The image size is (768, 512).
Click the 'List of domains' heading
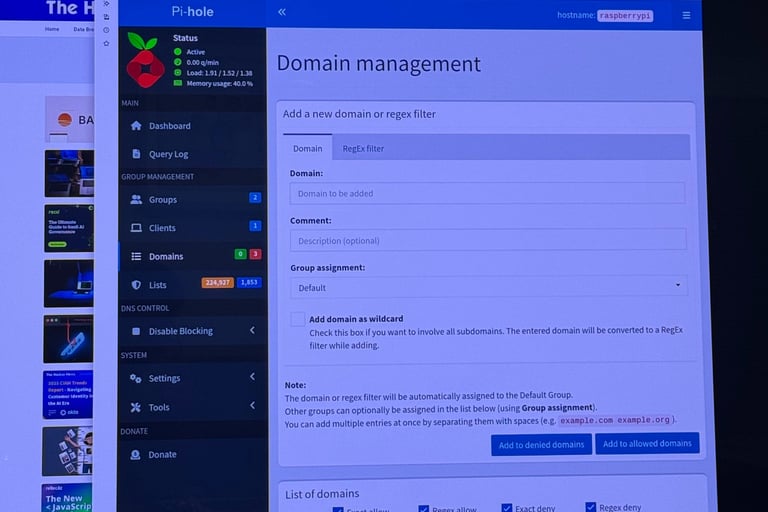[322, 494]
